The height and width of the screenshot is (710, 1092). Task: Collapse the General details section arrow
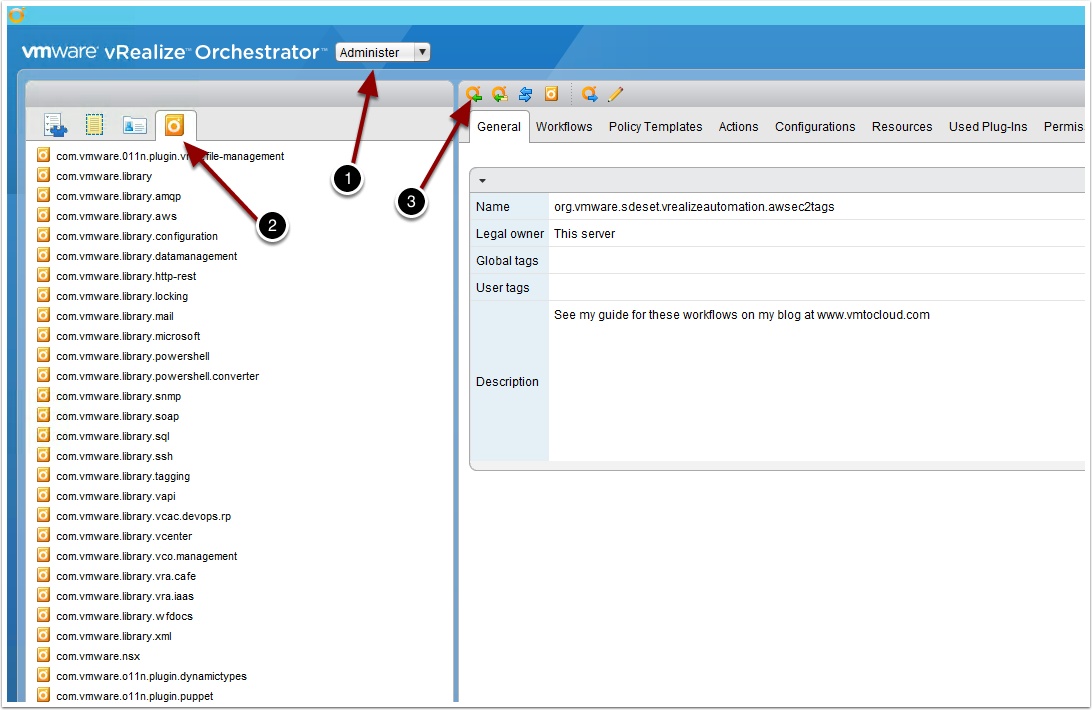pyautogui.click(x=483, y=181)
